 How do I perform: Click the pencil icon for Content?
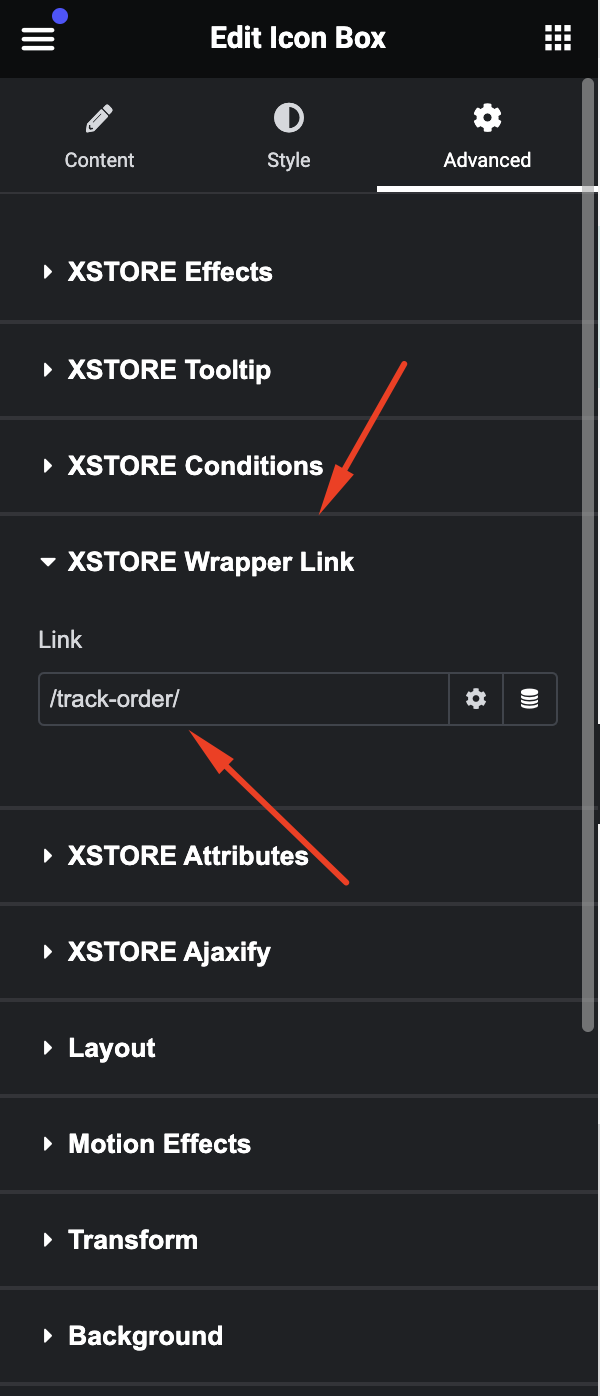coord(99,119)
